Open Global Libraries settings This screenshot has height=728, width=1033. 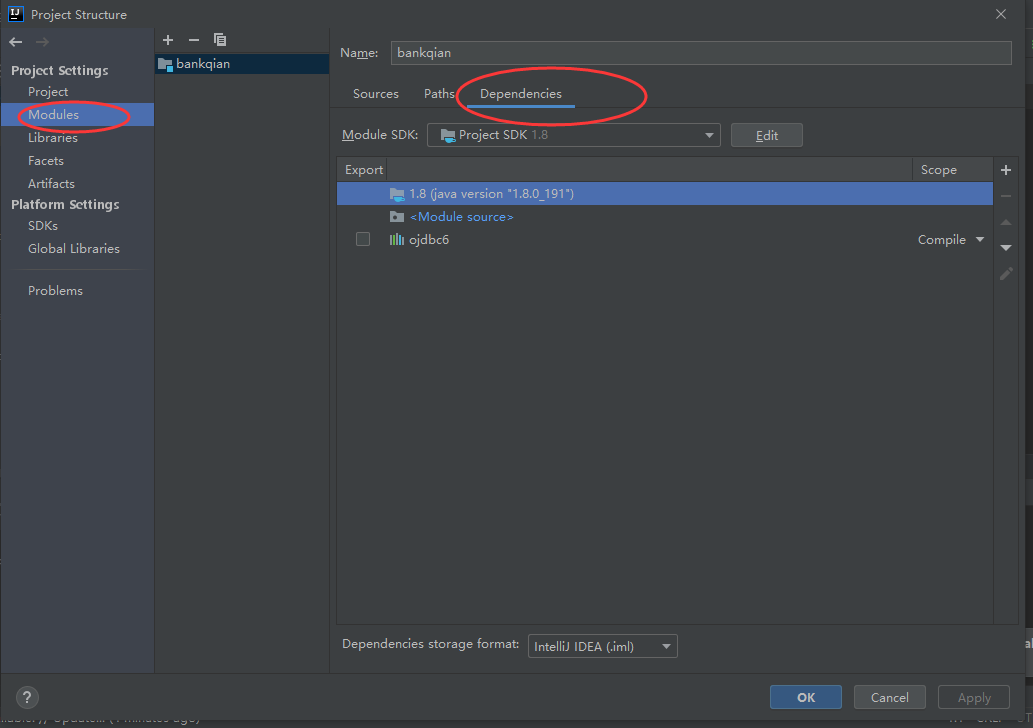pyautogui.click(x=74, y=248)
